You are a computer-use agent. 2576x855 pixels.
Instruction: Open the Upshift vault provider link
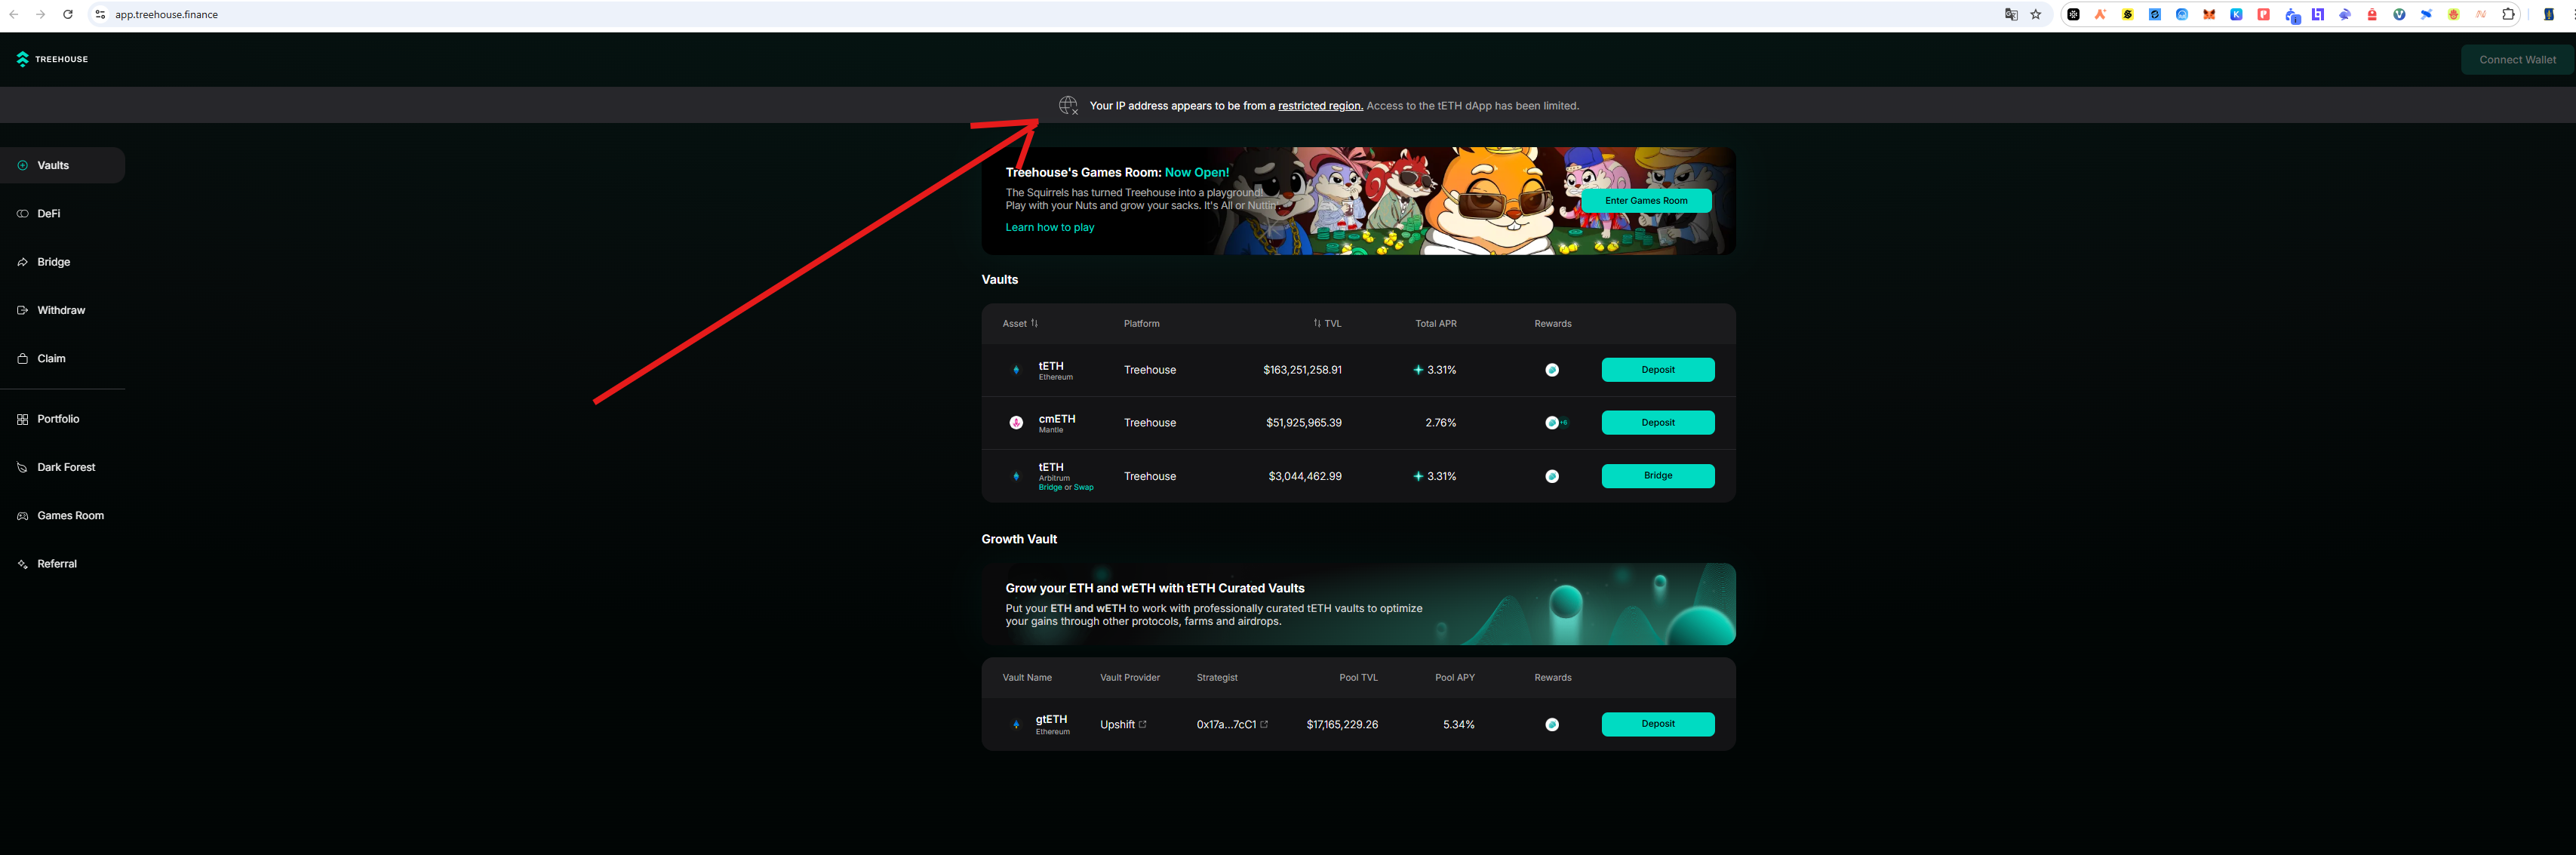pyautogui.click(x=1123, y=725)
